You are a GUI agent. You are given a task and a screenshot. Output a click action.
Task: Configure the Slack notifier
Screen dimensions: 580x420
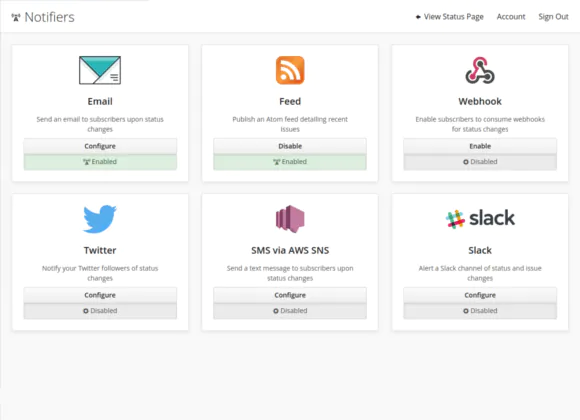pos(480,295)
